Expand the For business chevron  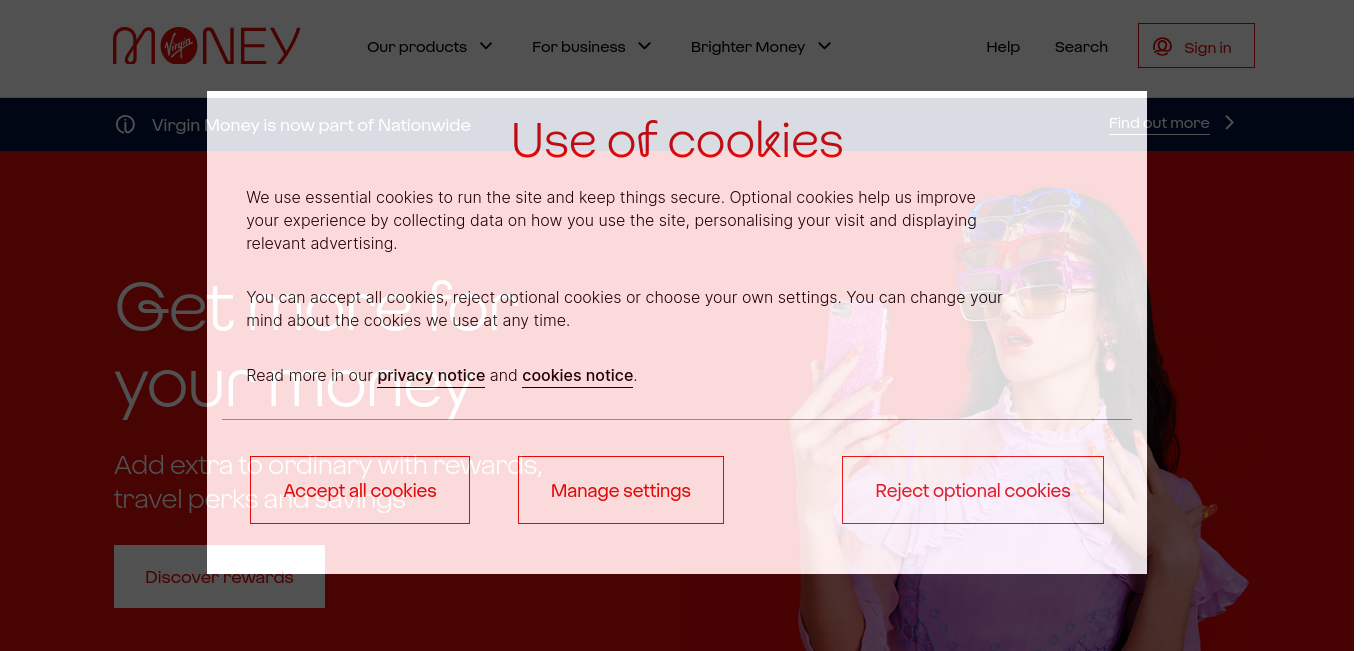click(x=645, y=46)
